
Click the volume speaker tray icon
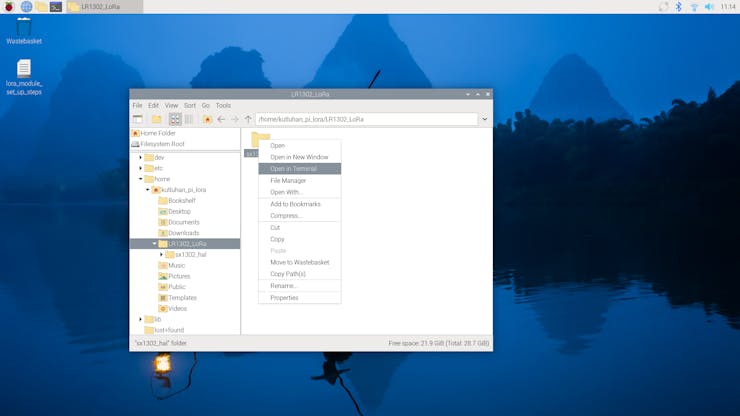(709, 7)
